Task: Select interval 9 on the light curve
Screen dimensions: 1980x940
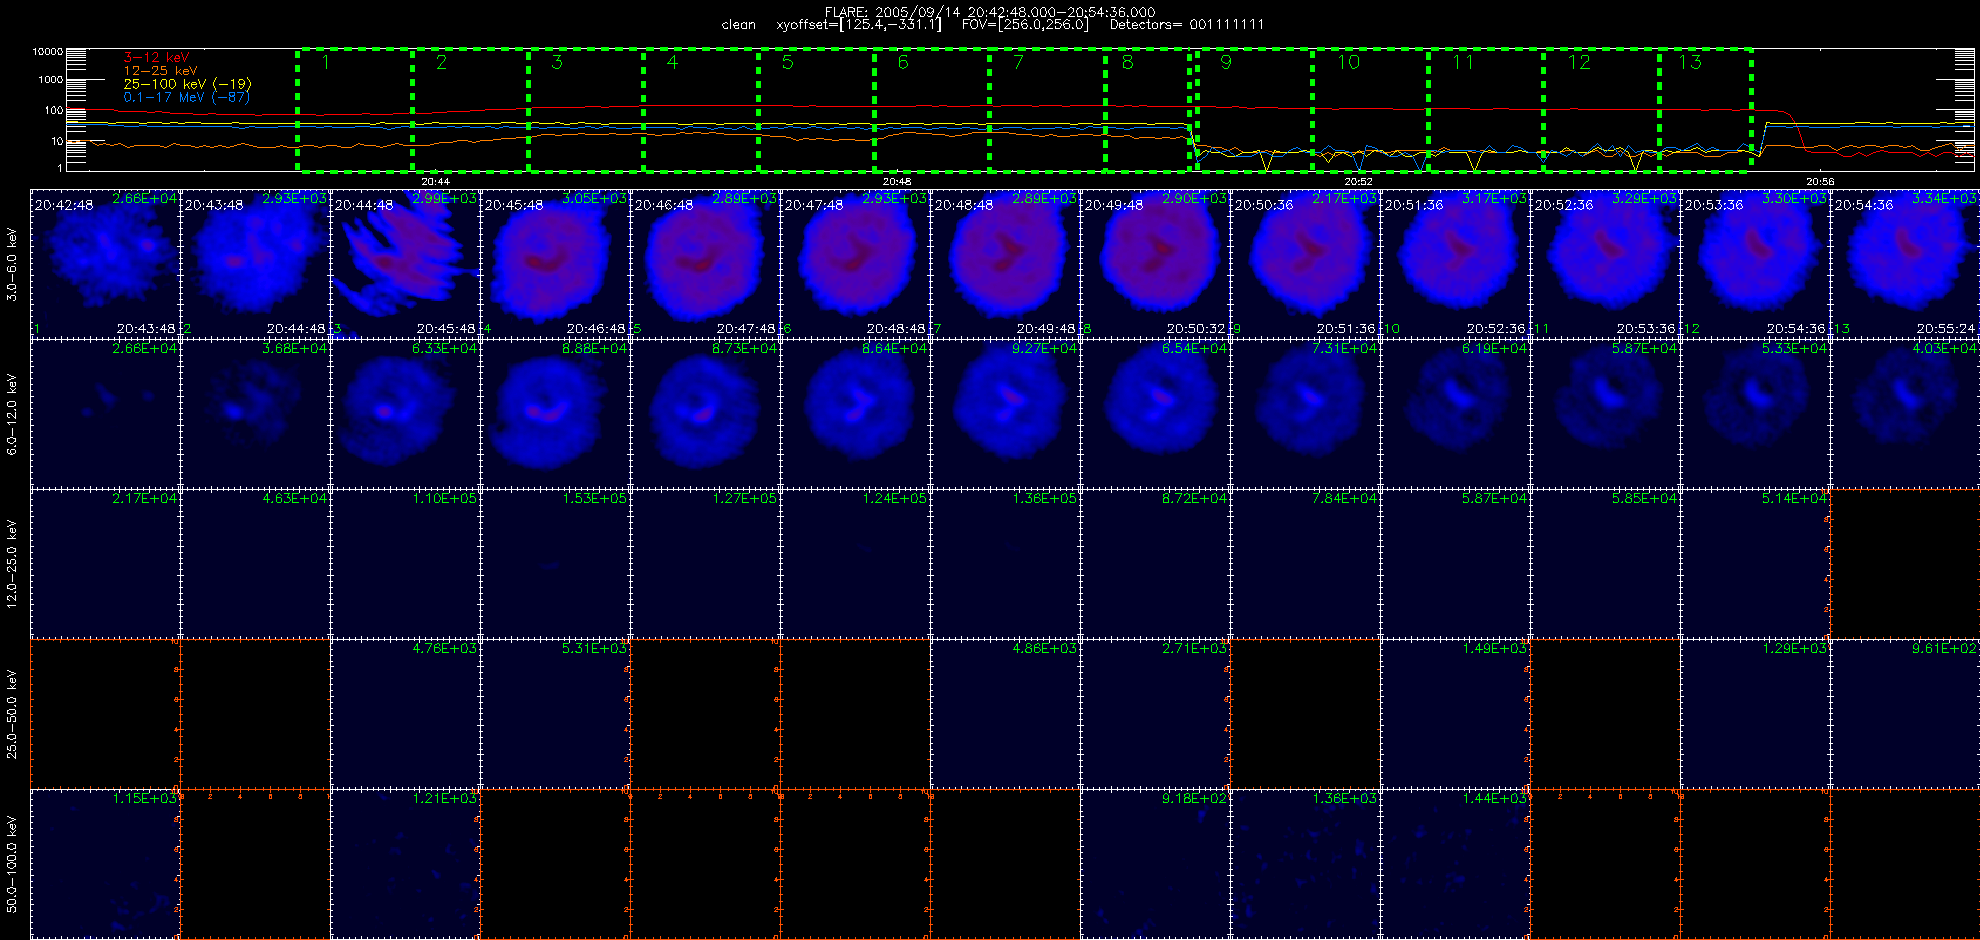Action: (x=1255, y=110)
